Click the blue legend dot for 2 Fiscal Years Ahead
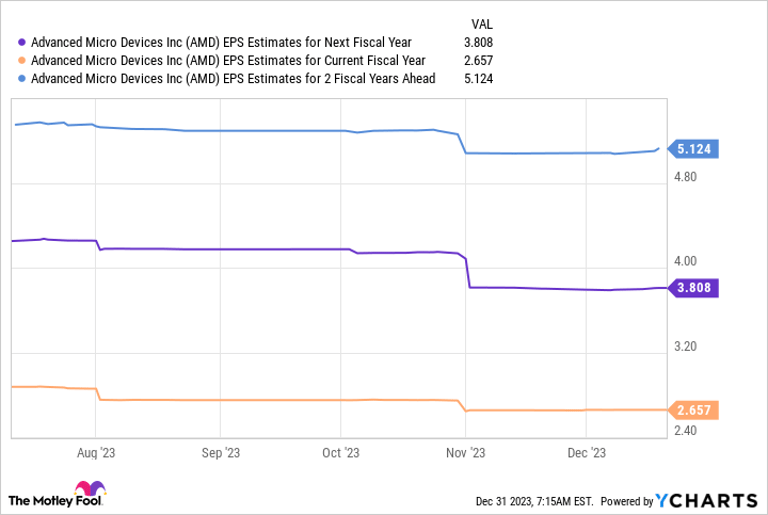 tap(22, 78)
